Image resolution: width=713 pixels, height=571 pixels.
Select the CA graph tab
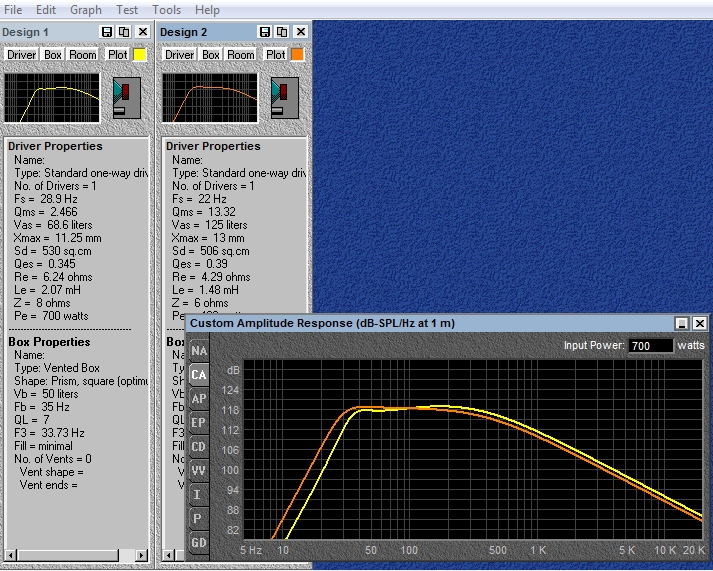pyautogui.click(x=199, y=375)
